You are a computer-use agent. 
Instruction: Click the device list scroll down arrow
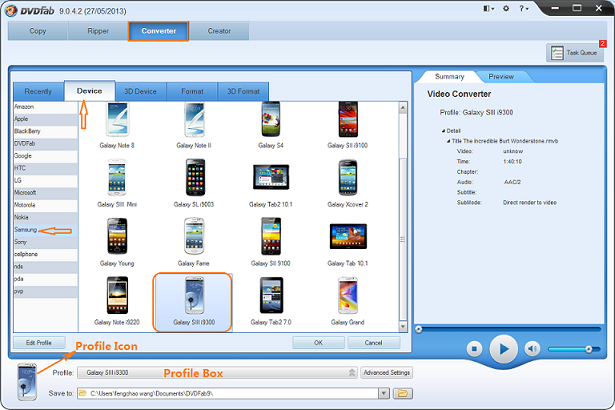click(x=403, y=326)
